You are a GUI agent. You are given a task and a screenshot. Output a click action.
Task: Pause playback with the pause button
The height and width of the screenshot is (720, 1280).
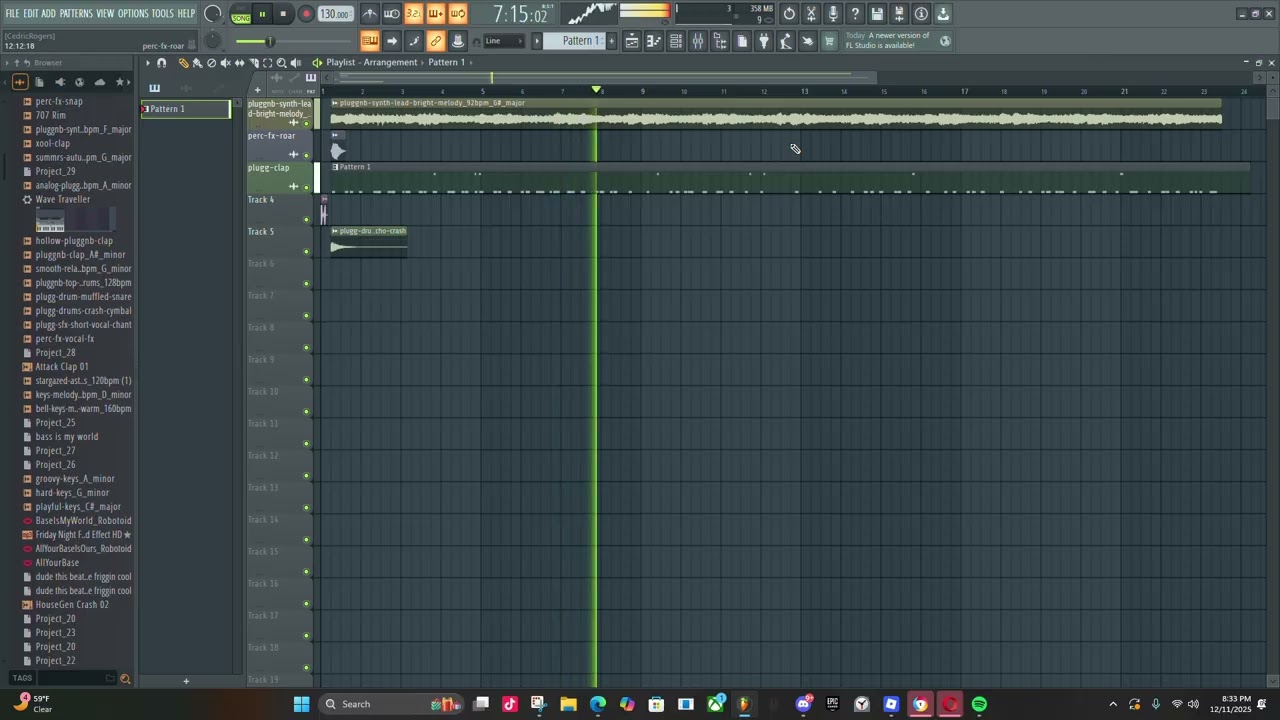point(262,14)
